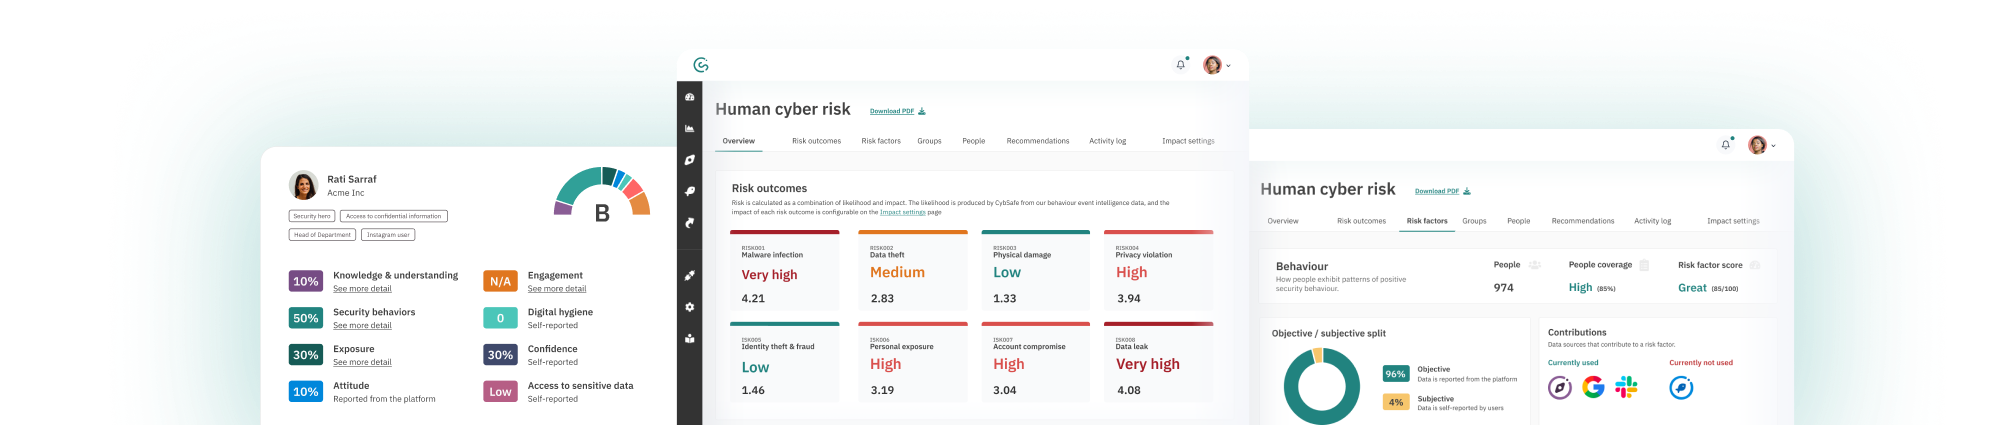Expand chevron beside avatar in right window

coord(1774,146)
